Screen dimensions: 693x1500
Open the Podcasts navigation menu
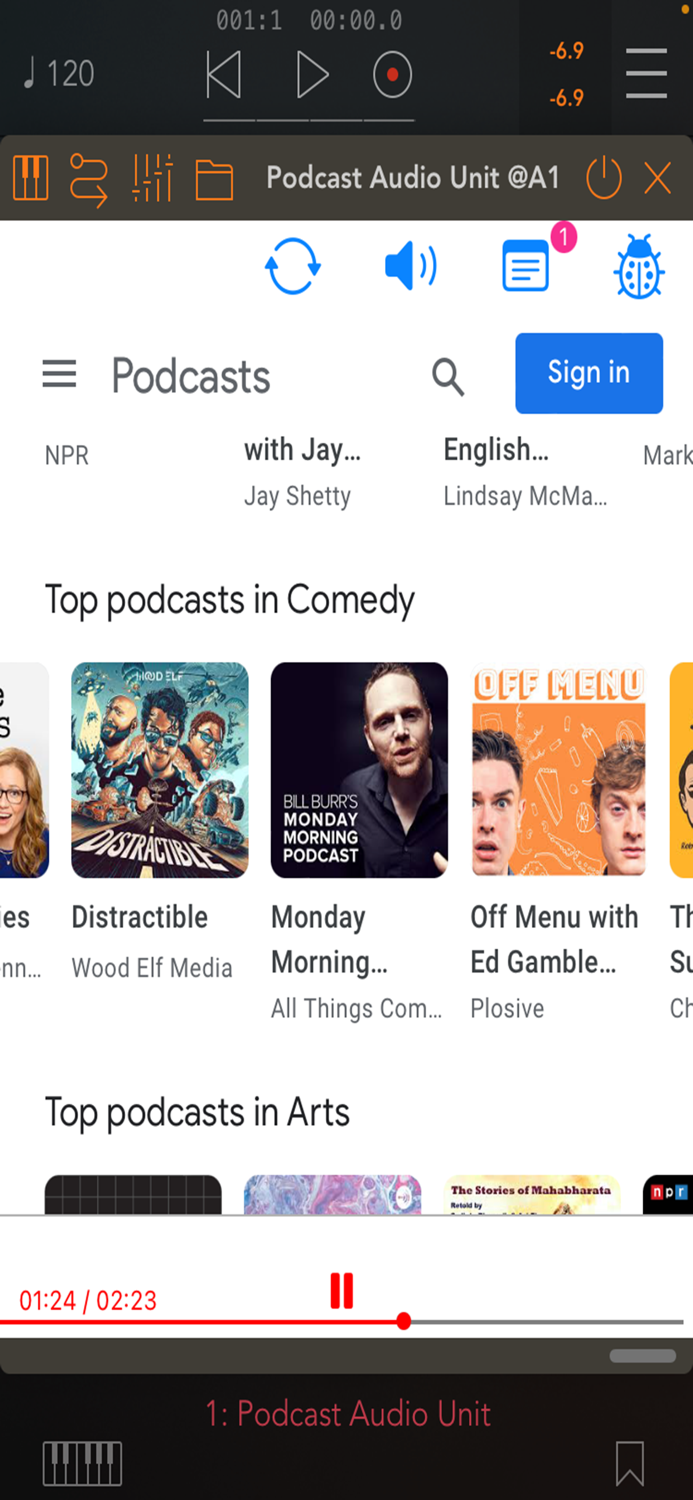tap(59, 375)
